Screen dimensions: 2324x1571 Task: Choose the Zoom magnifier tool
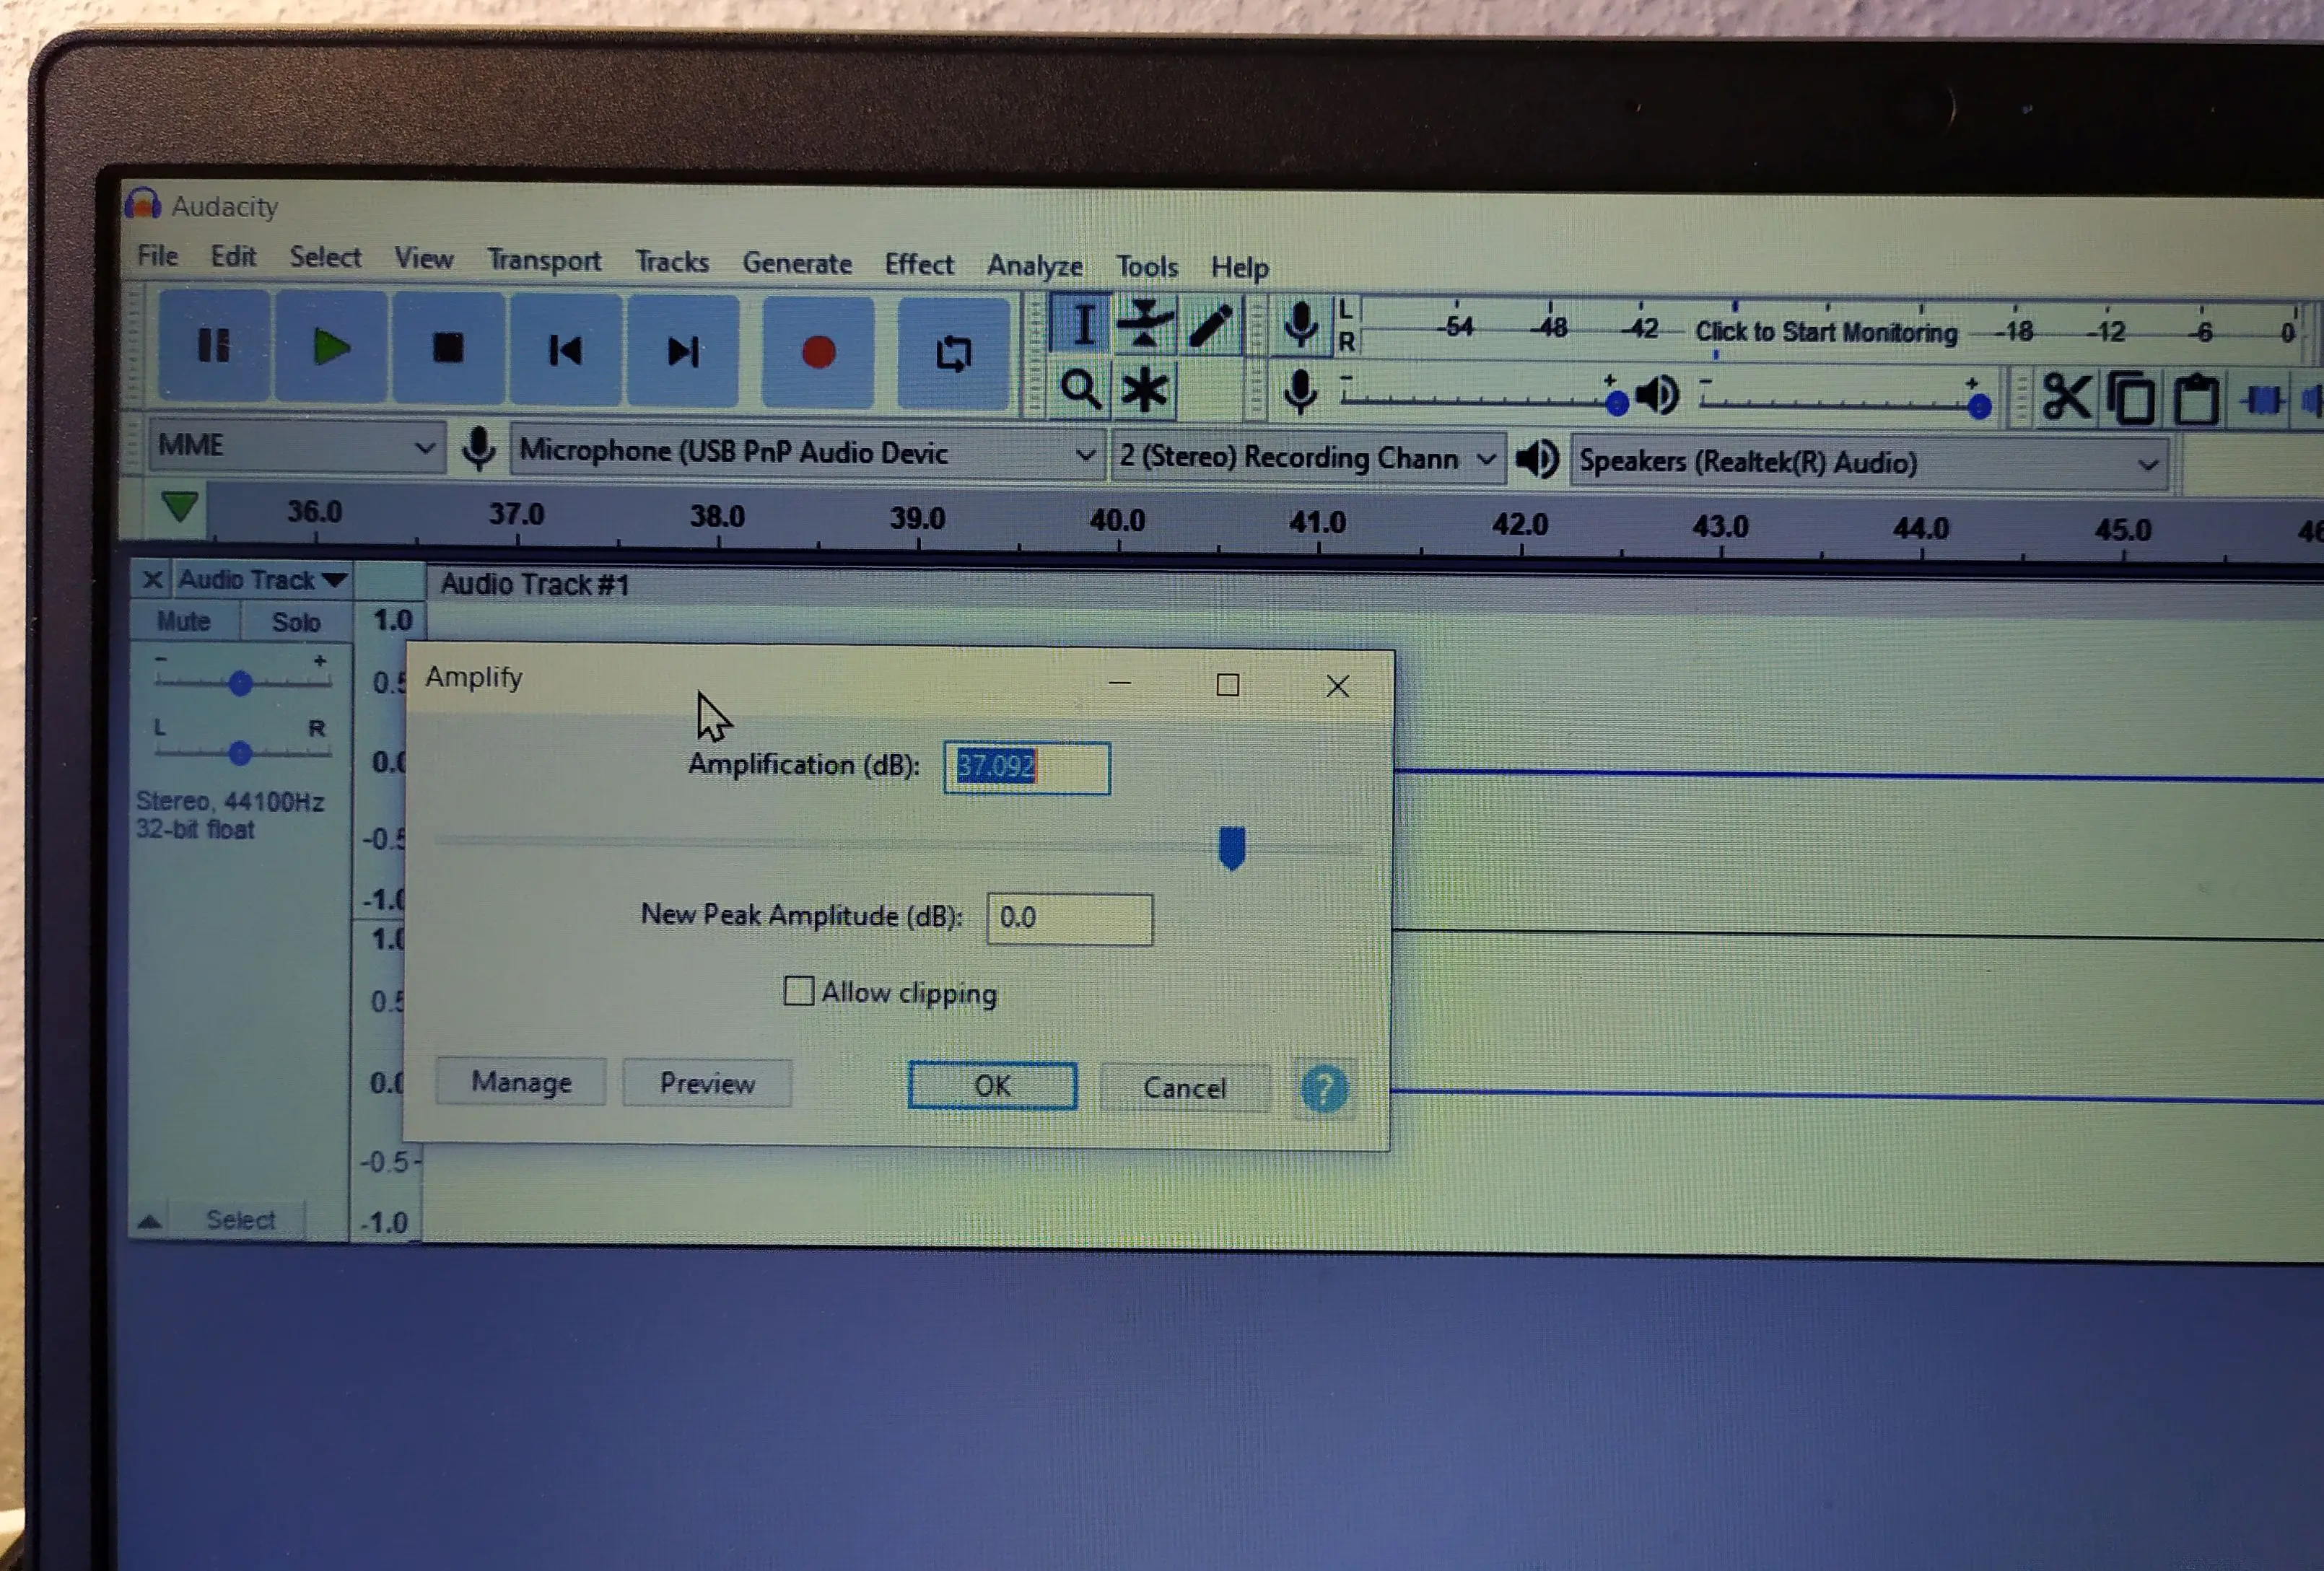click(1080, 389)
